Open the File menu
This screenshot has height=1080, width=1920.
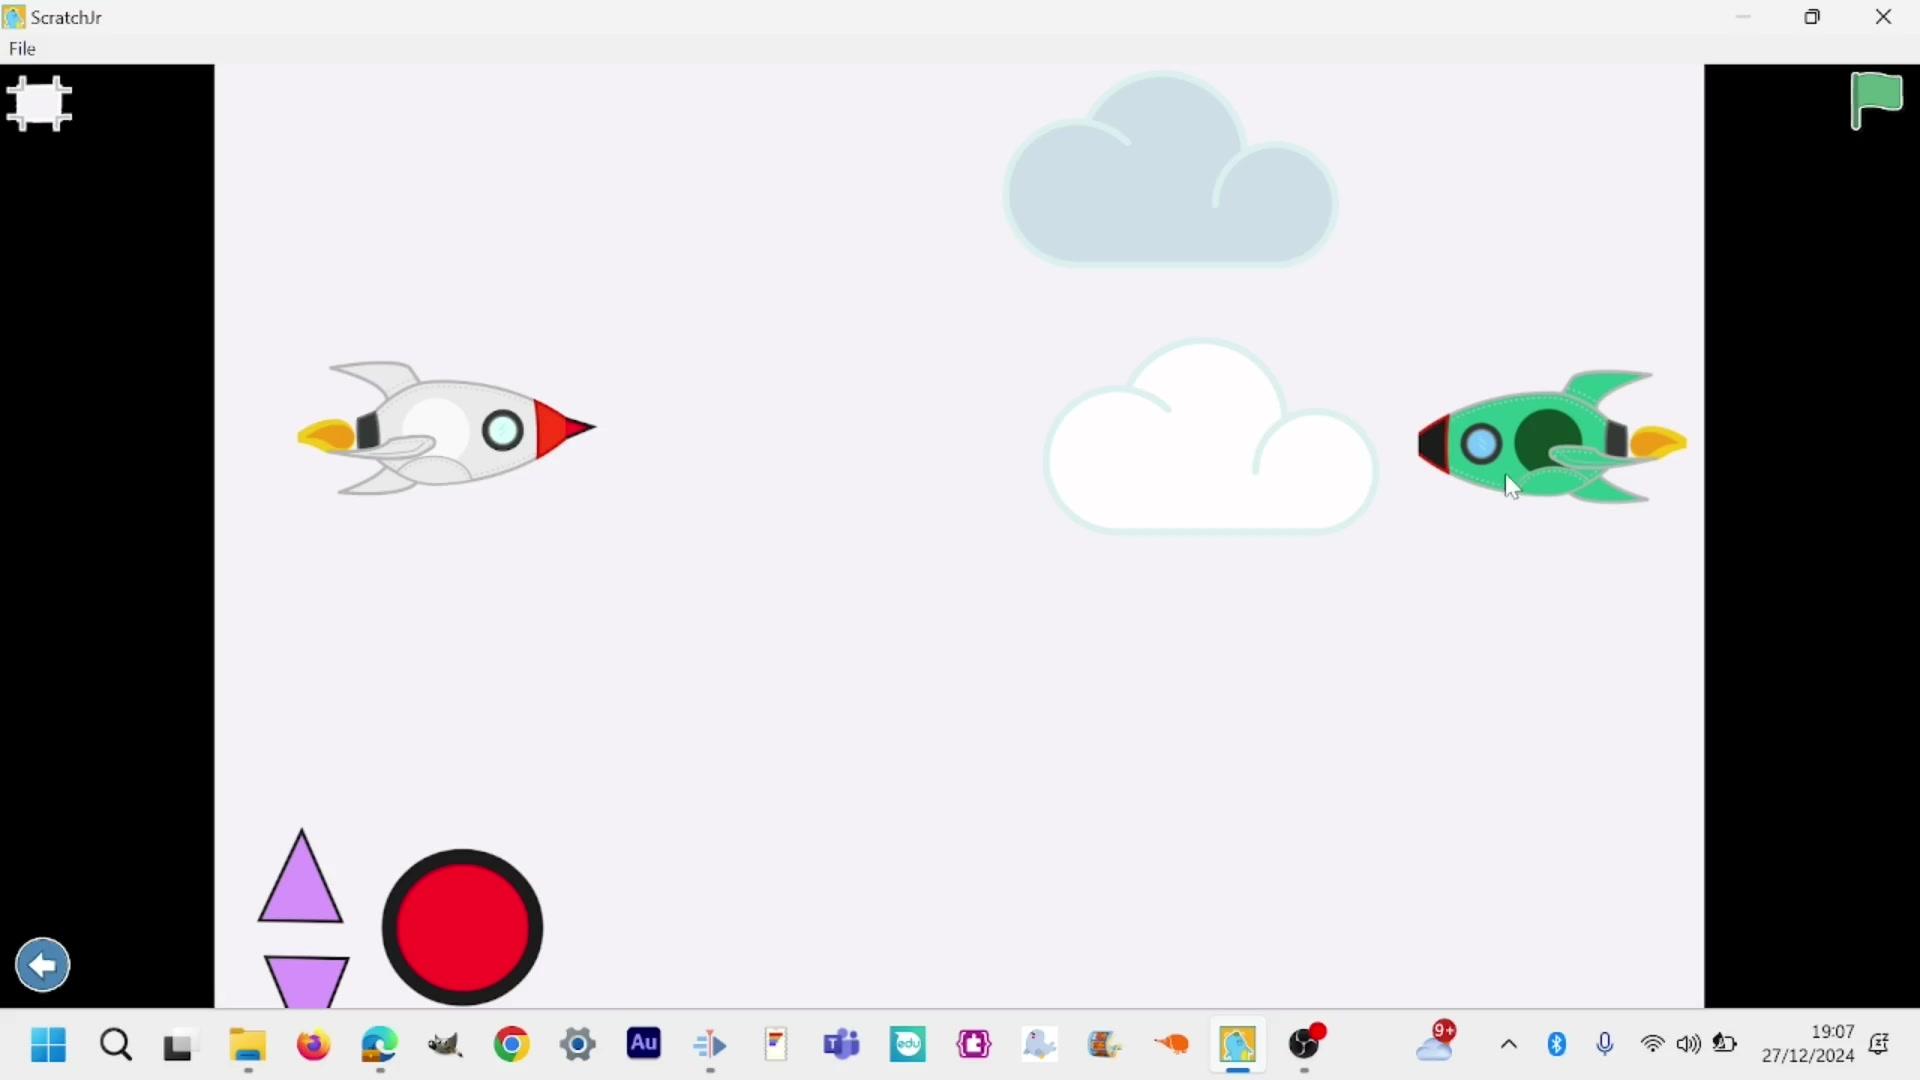point(22,49)
